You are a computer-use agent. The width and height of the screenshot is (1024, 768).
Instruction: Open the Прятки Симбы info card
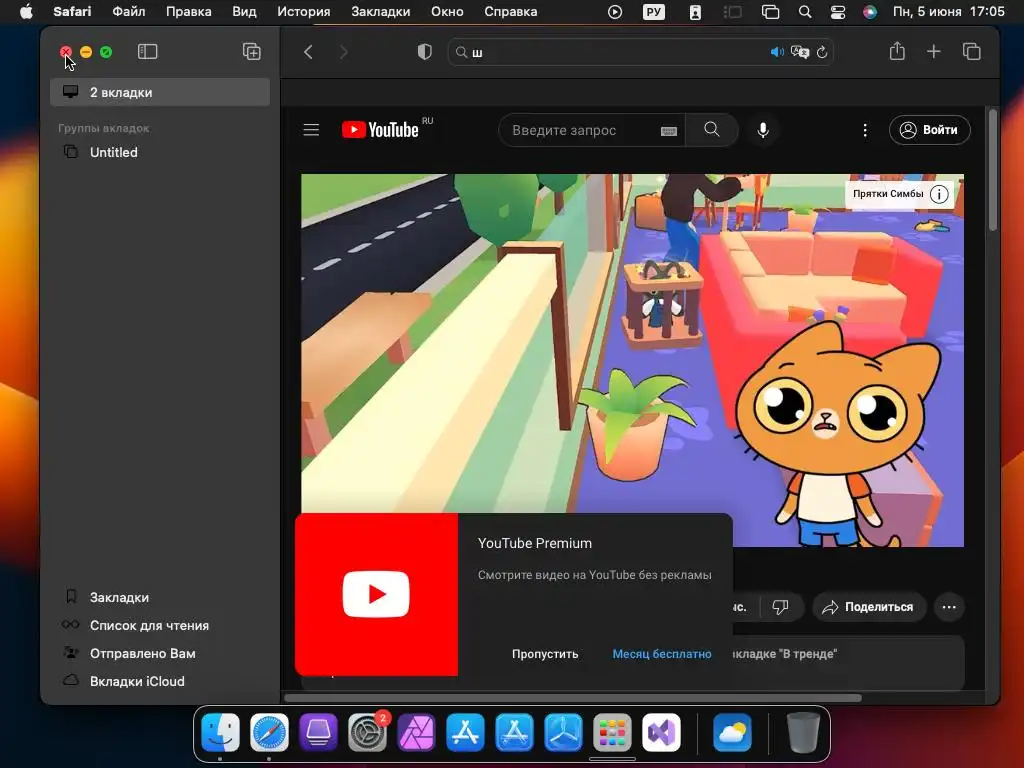900,194
